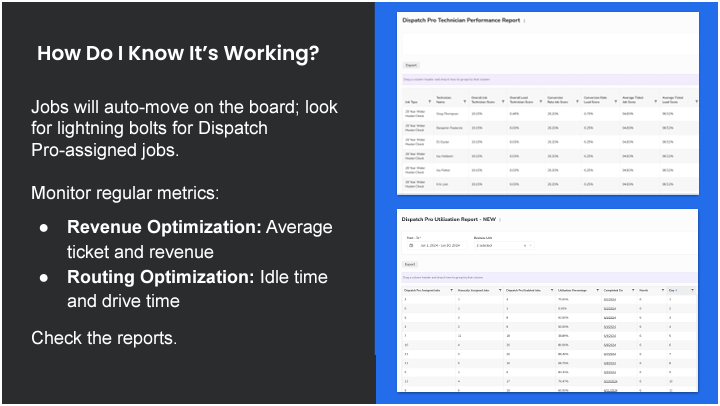Open the Job Type column filter
The width and height of the screenshot is (720, 406).
430,102
